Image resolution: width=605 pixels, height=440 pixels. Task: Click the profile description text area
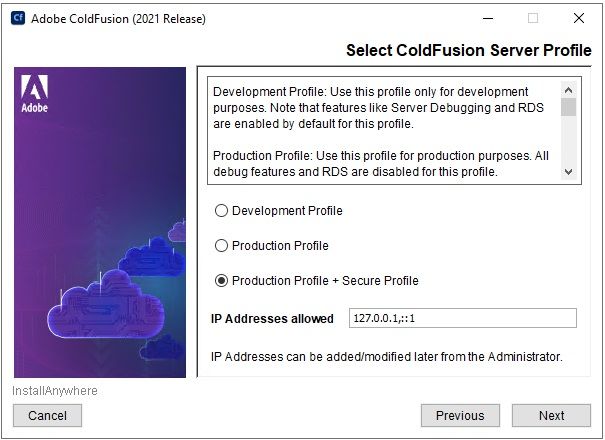click(x=384, y=131)
